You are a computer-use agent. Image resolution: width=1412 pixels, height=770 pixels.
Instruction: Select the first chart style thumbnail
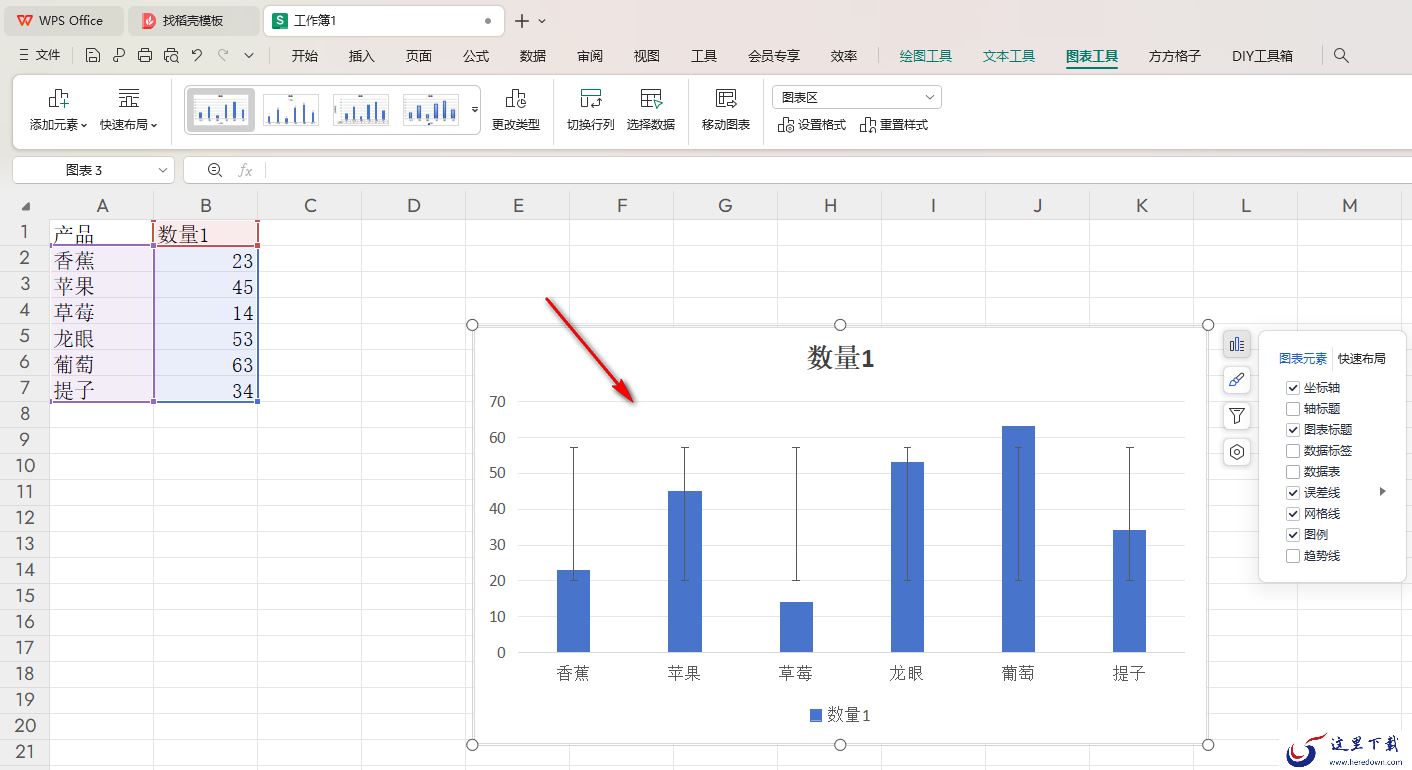(221, 110)
